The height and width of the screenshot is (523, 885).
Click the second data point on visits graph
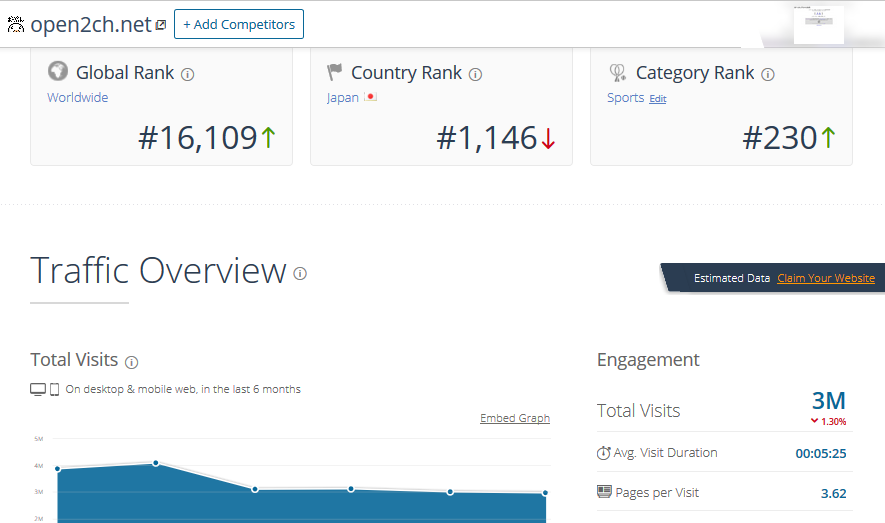pyautogui.click(x=156, y=463)
